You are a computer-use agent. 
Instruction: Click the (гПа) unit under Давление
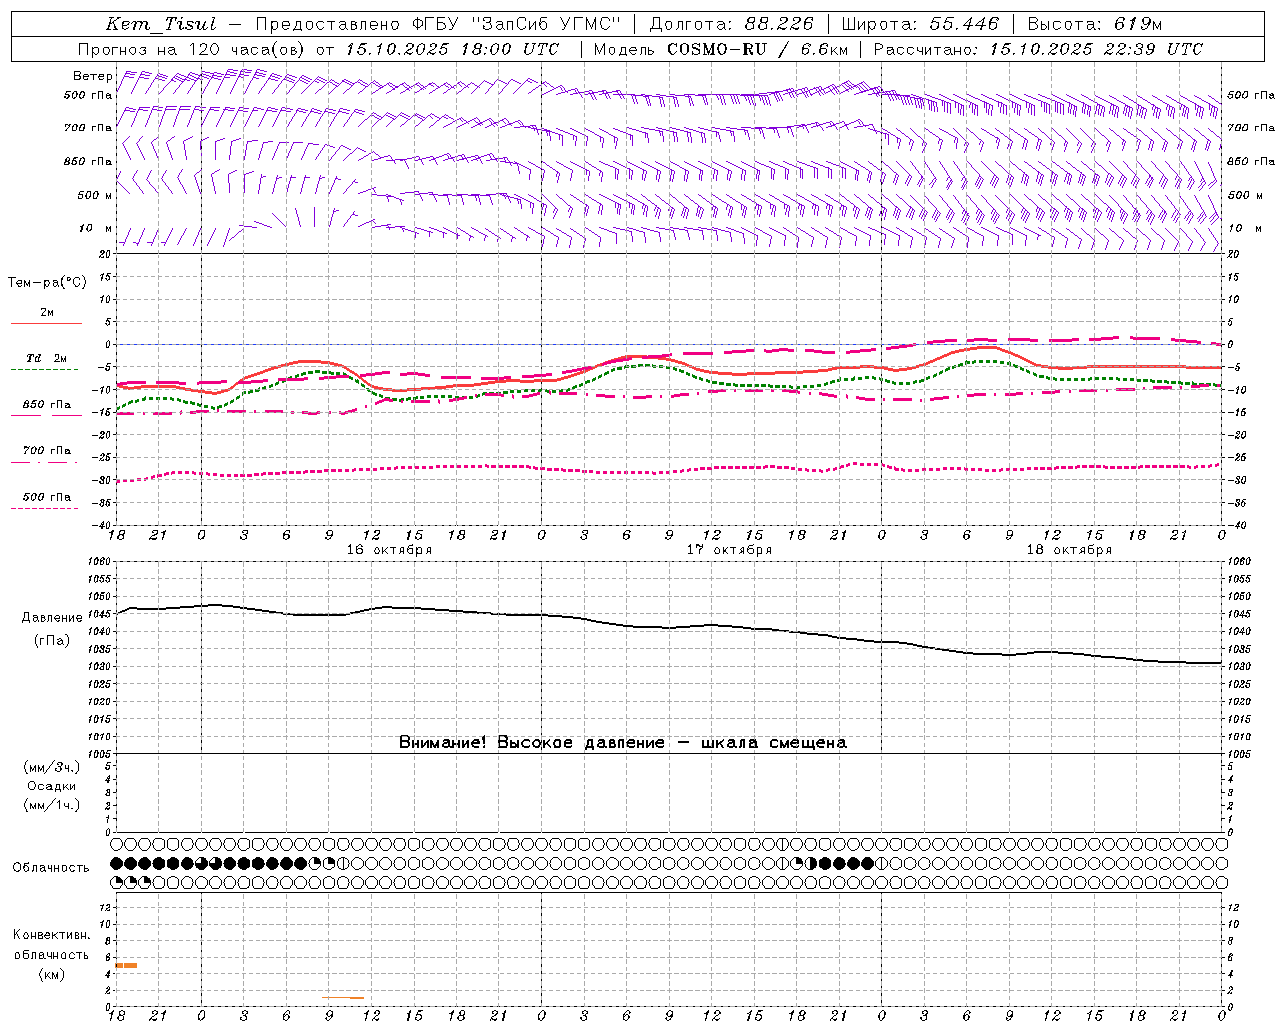pyautogui.click(x=52, y=641)
